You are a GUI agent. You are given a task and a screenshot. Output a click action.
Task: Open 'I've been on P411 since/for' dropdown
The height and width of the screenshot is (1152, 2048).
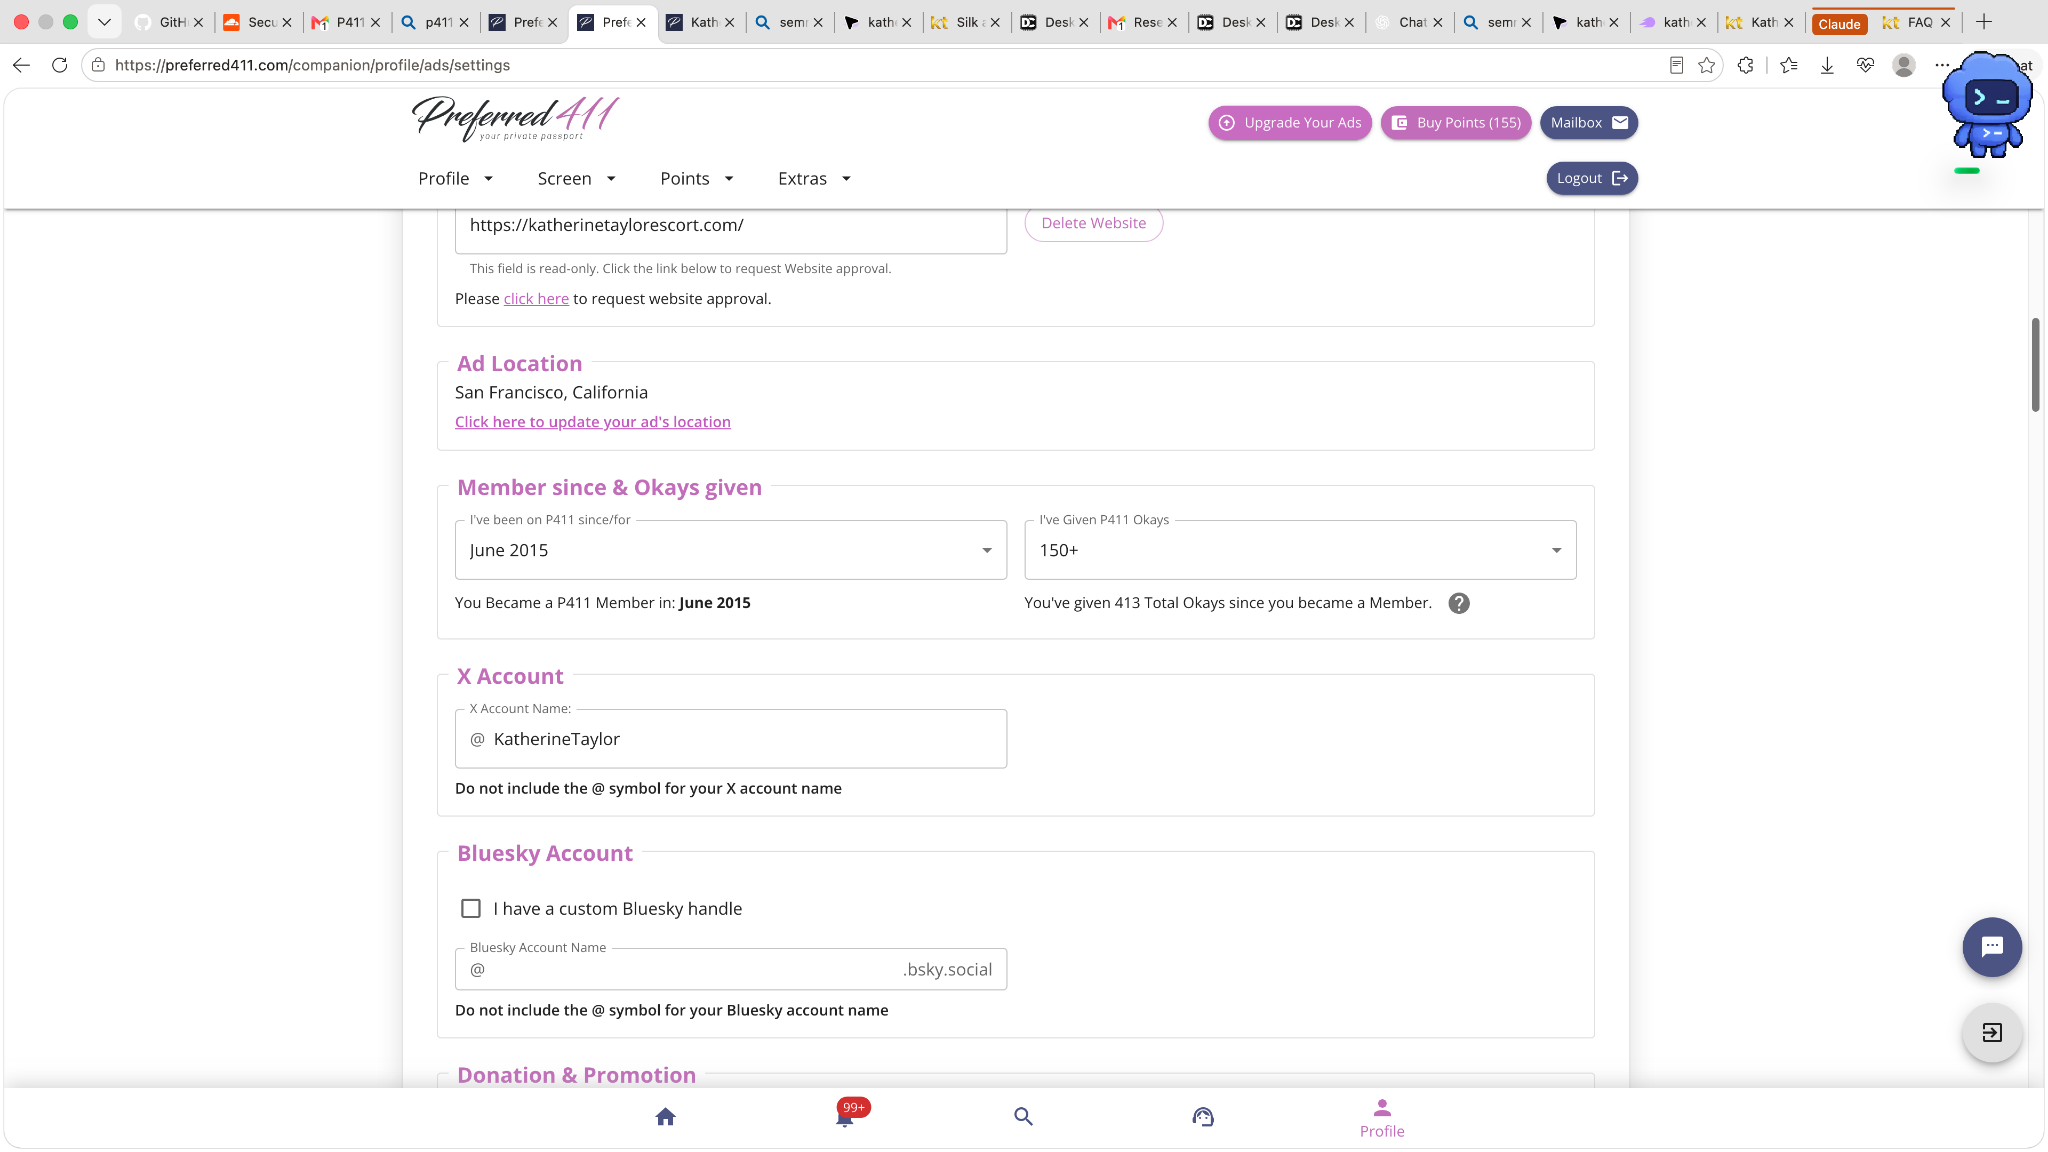[731, 550]
